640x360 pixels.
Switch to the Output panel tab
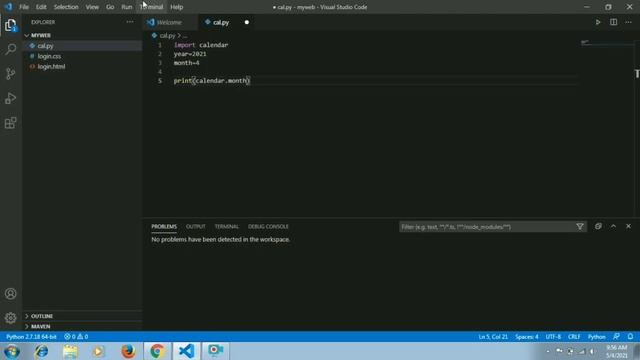click(x=196, y=227)
